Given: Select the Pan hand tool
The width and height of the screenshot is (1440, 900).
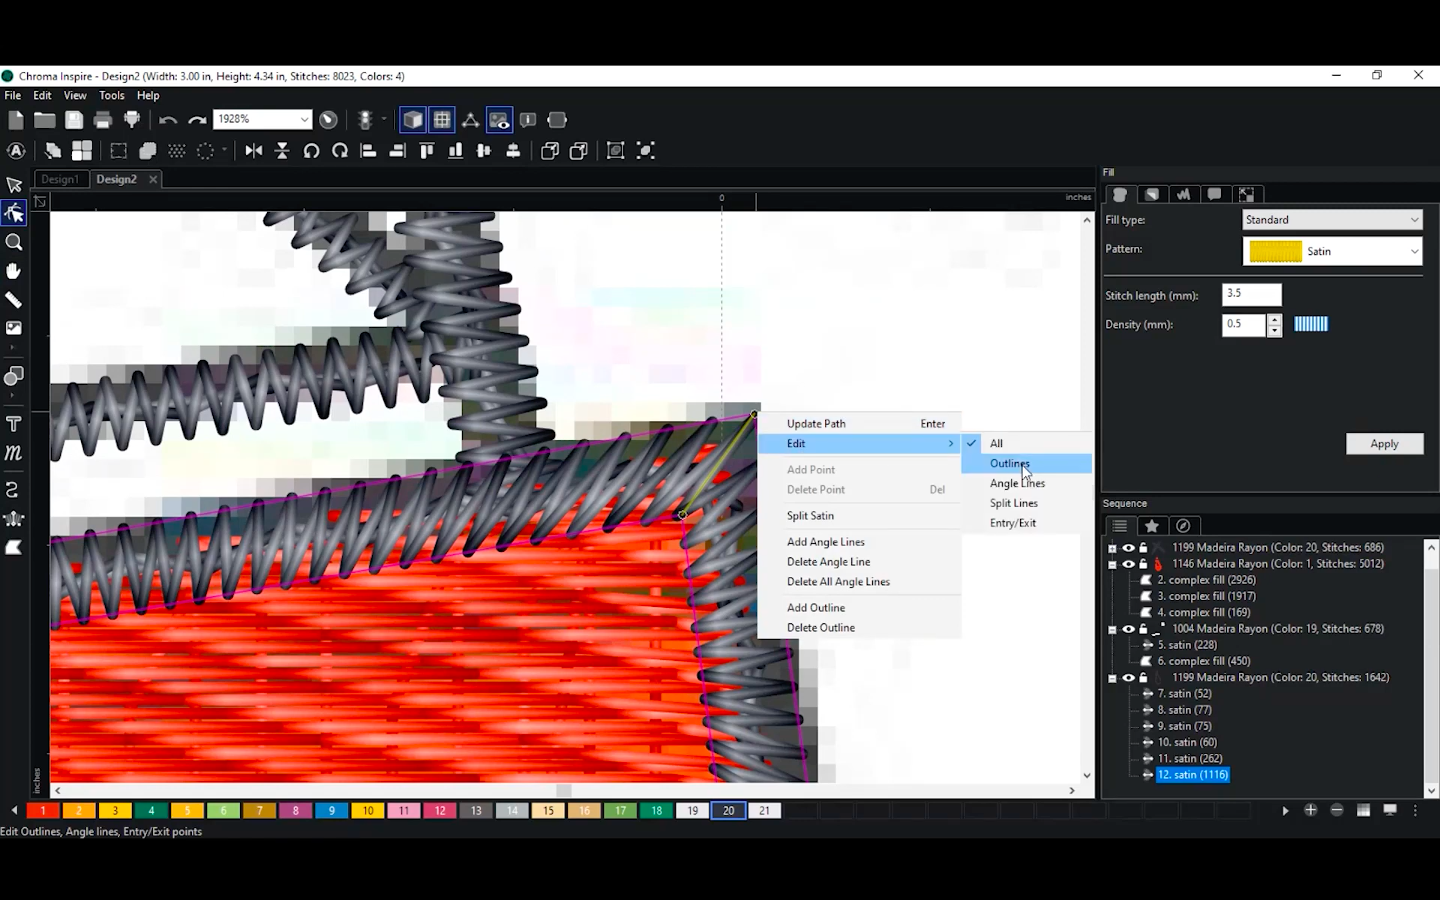Looking at the screenshot, I should click(14, 272).
